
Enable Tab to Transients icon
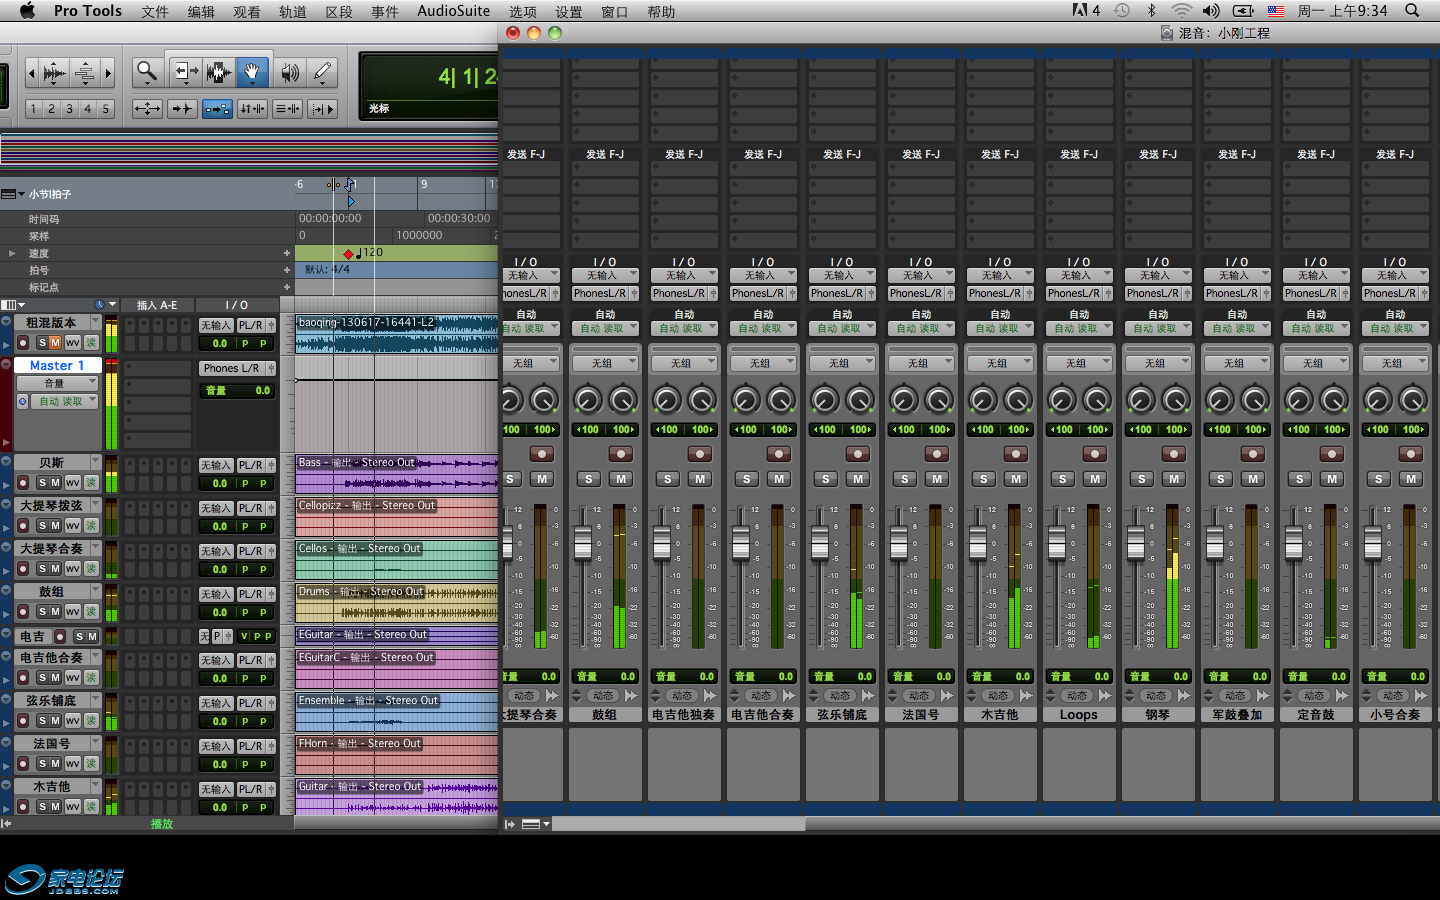[x=182, y=108]
